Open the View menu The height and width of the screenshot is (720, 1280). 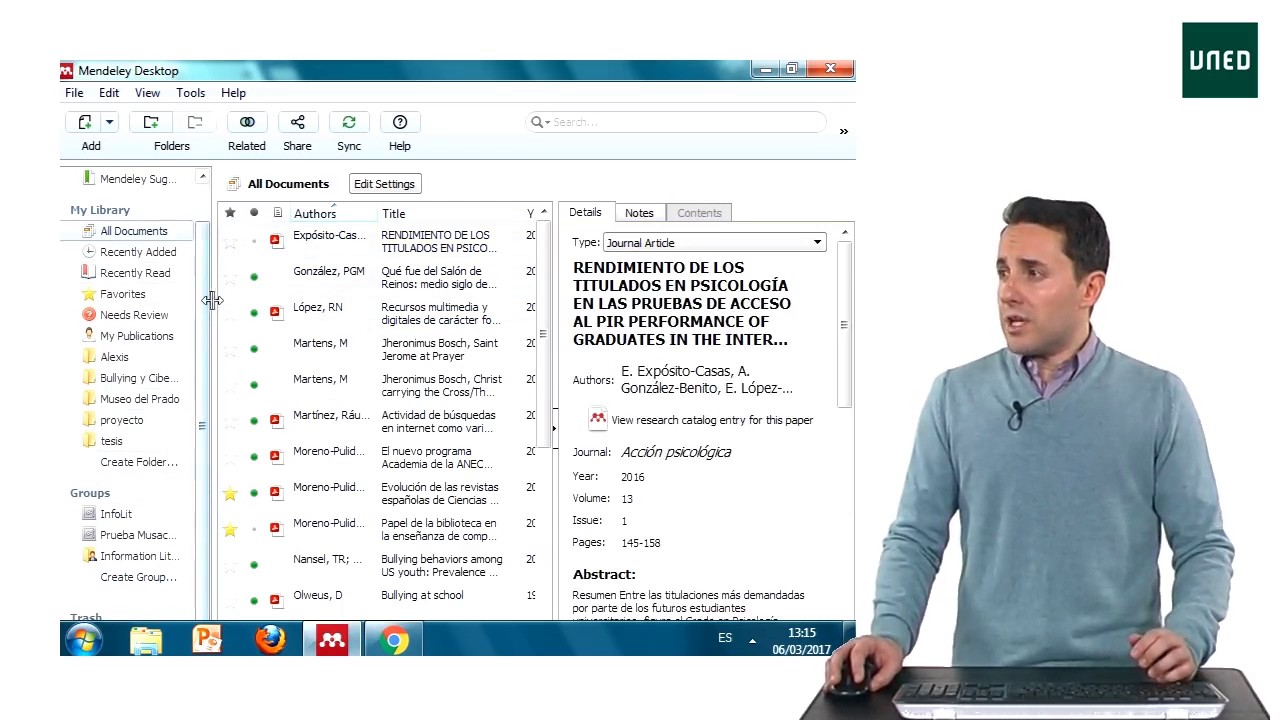(147, 93)
